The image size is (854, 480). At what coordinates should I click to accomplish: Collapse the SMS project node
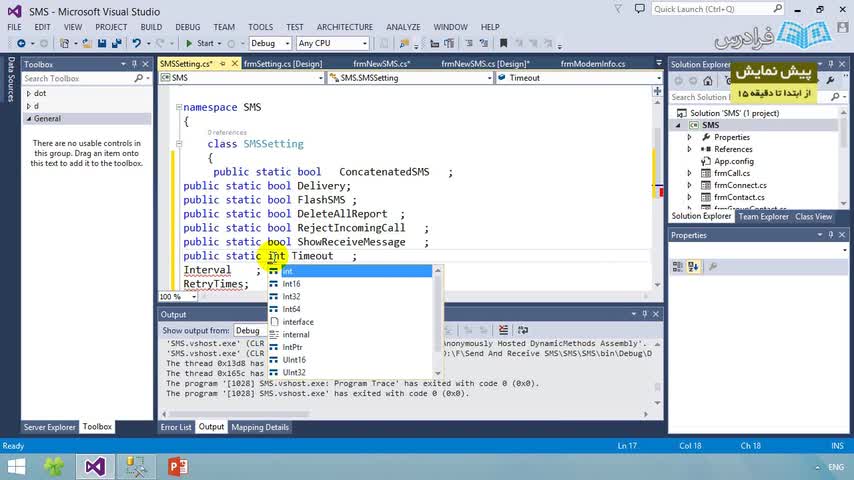[679, 125]
